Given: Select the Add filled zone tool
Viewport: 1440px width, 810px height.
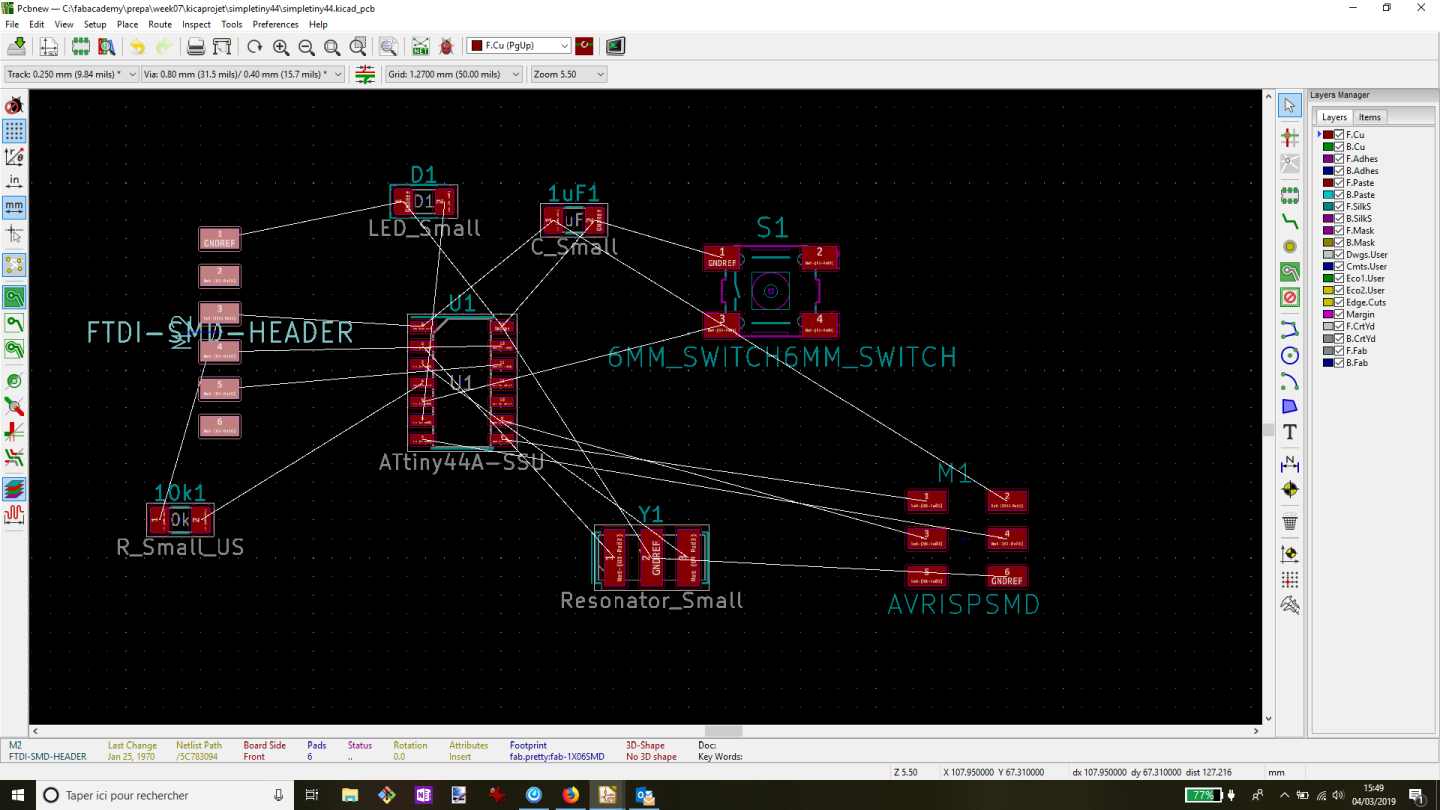Looking at the screenshot, I should pos(1290,272).
